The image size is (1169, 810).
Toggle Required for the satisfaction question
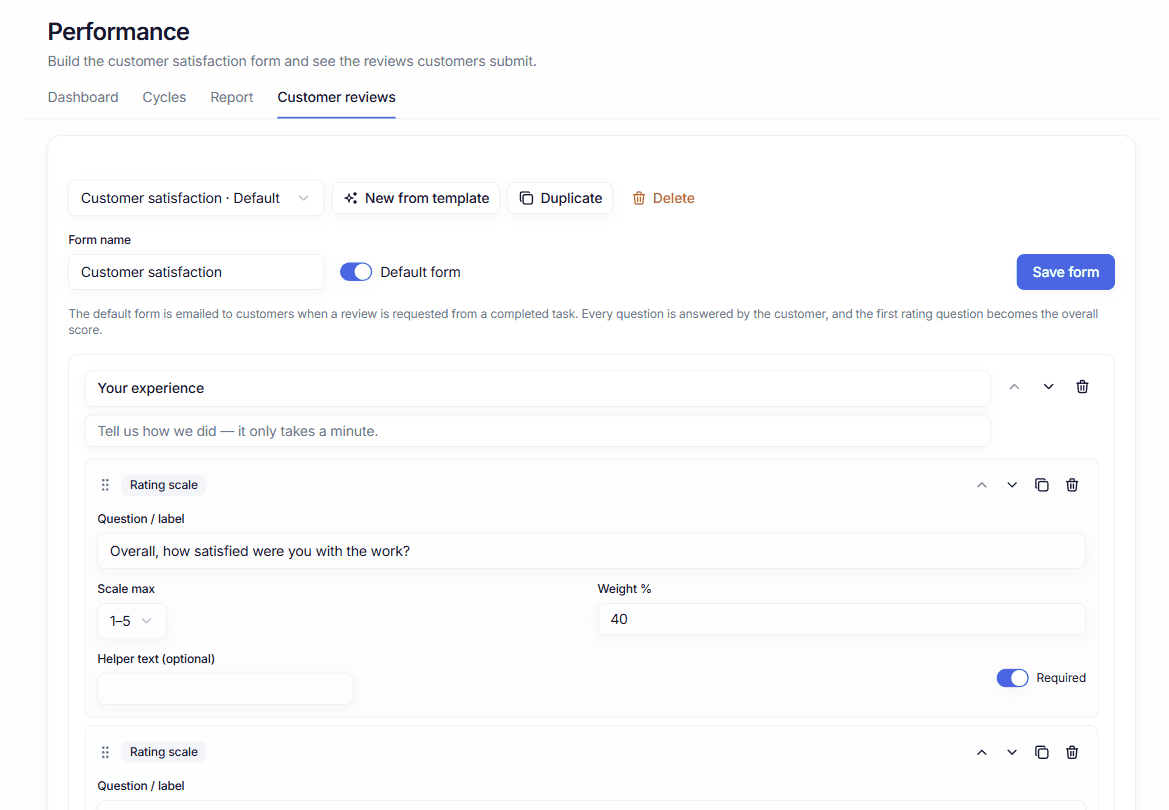coord(1012,677)
